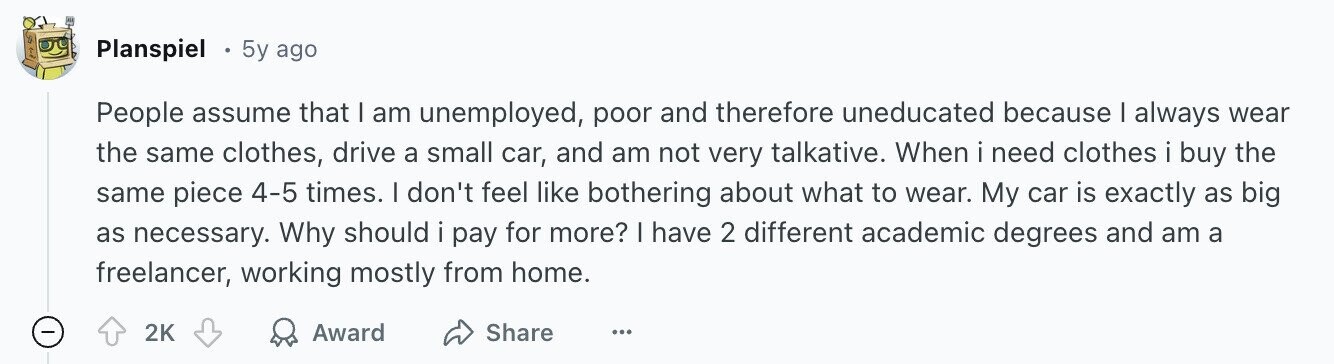This screenshot has width=1334, height=364.
Task: Open the Planspiel user profile link
Action: coord(151,48)
